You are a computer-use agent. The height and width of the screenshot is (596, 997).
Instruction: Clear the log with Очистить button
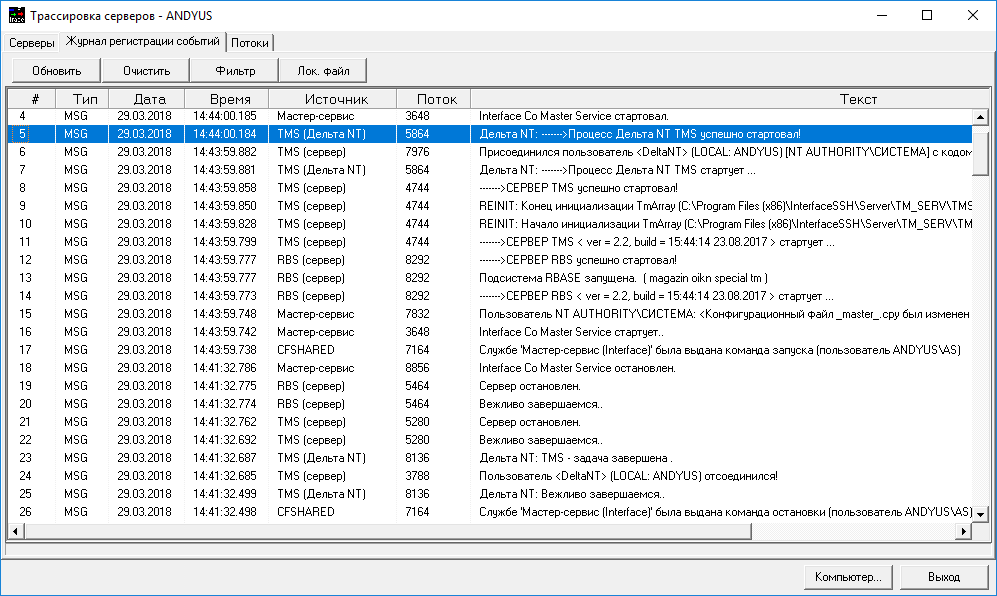[147, 71]
